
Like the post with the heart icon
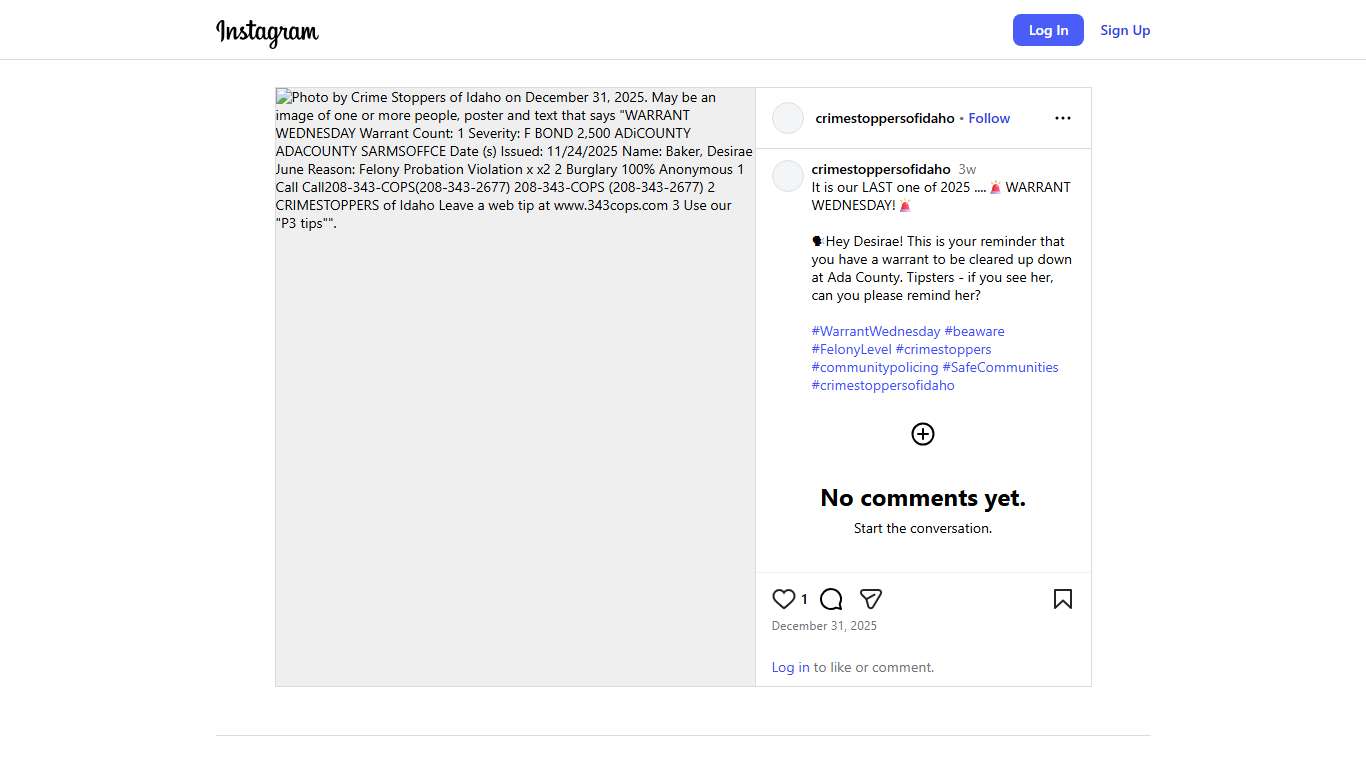(784, 599)
